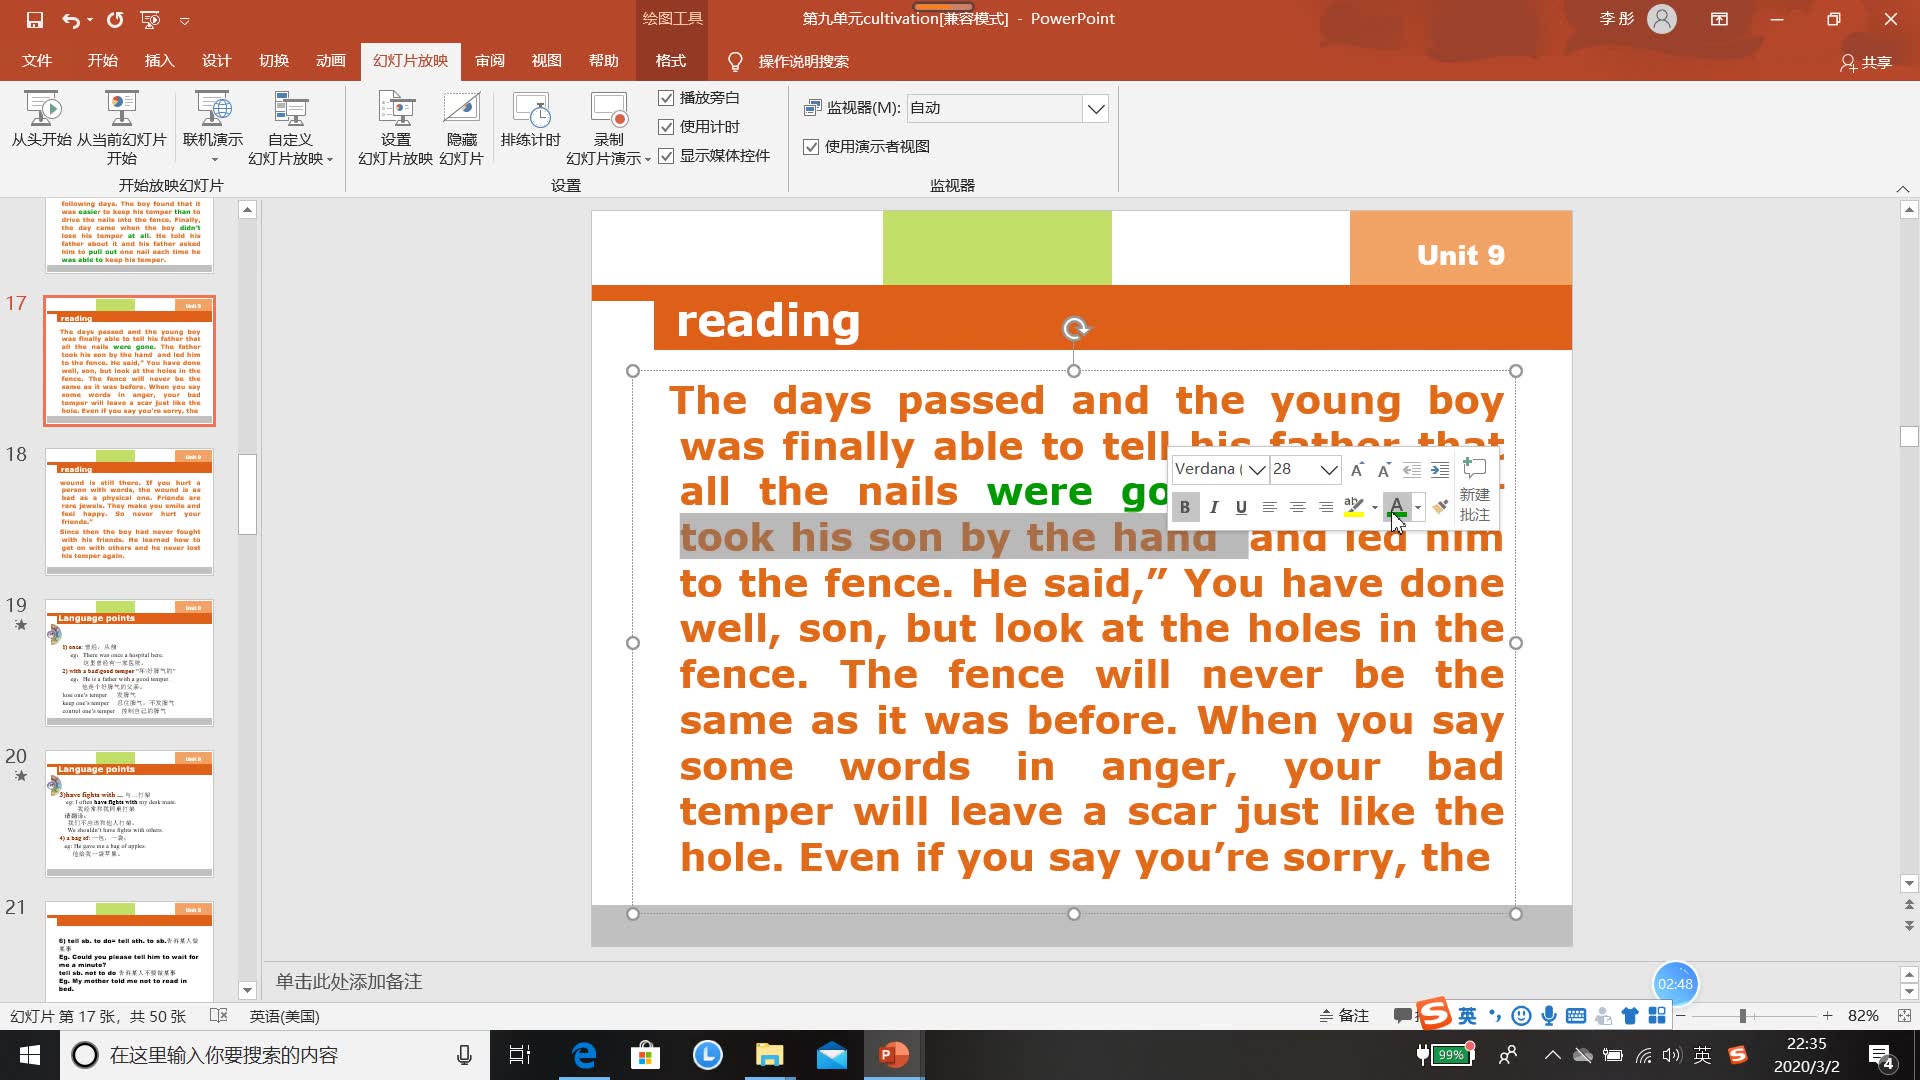Expand the 监视器 auto dropdown
Image resolution: width=1920 pixels, height=1080 pixels.
(1096, 107)
